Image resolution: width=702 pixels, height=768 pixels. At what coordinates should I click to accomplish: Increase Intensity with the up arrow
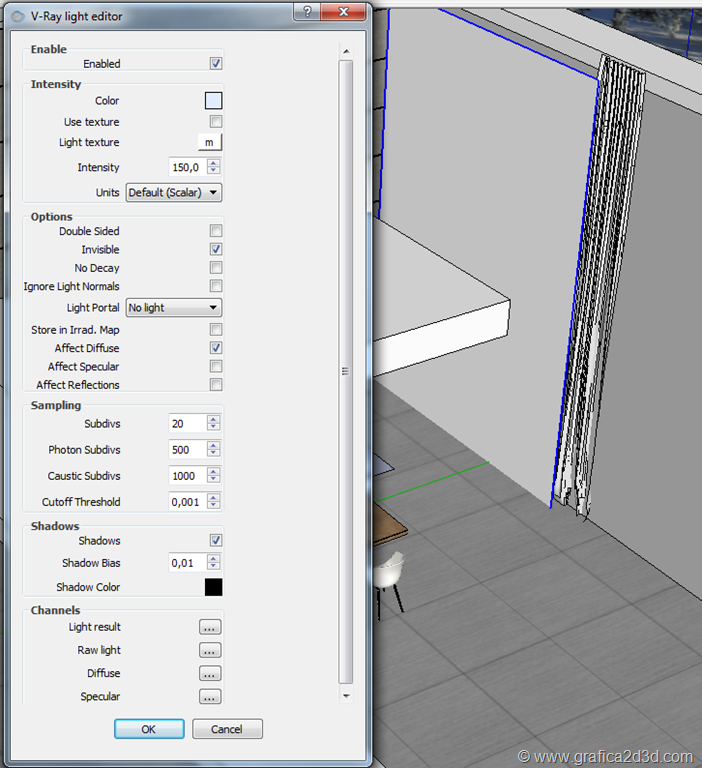pos(214,163)
